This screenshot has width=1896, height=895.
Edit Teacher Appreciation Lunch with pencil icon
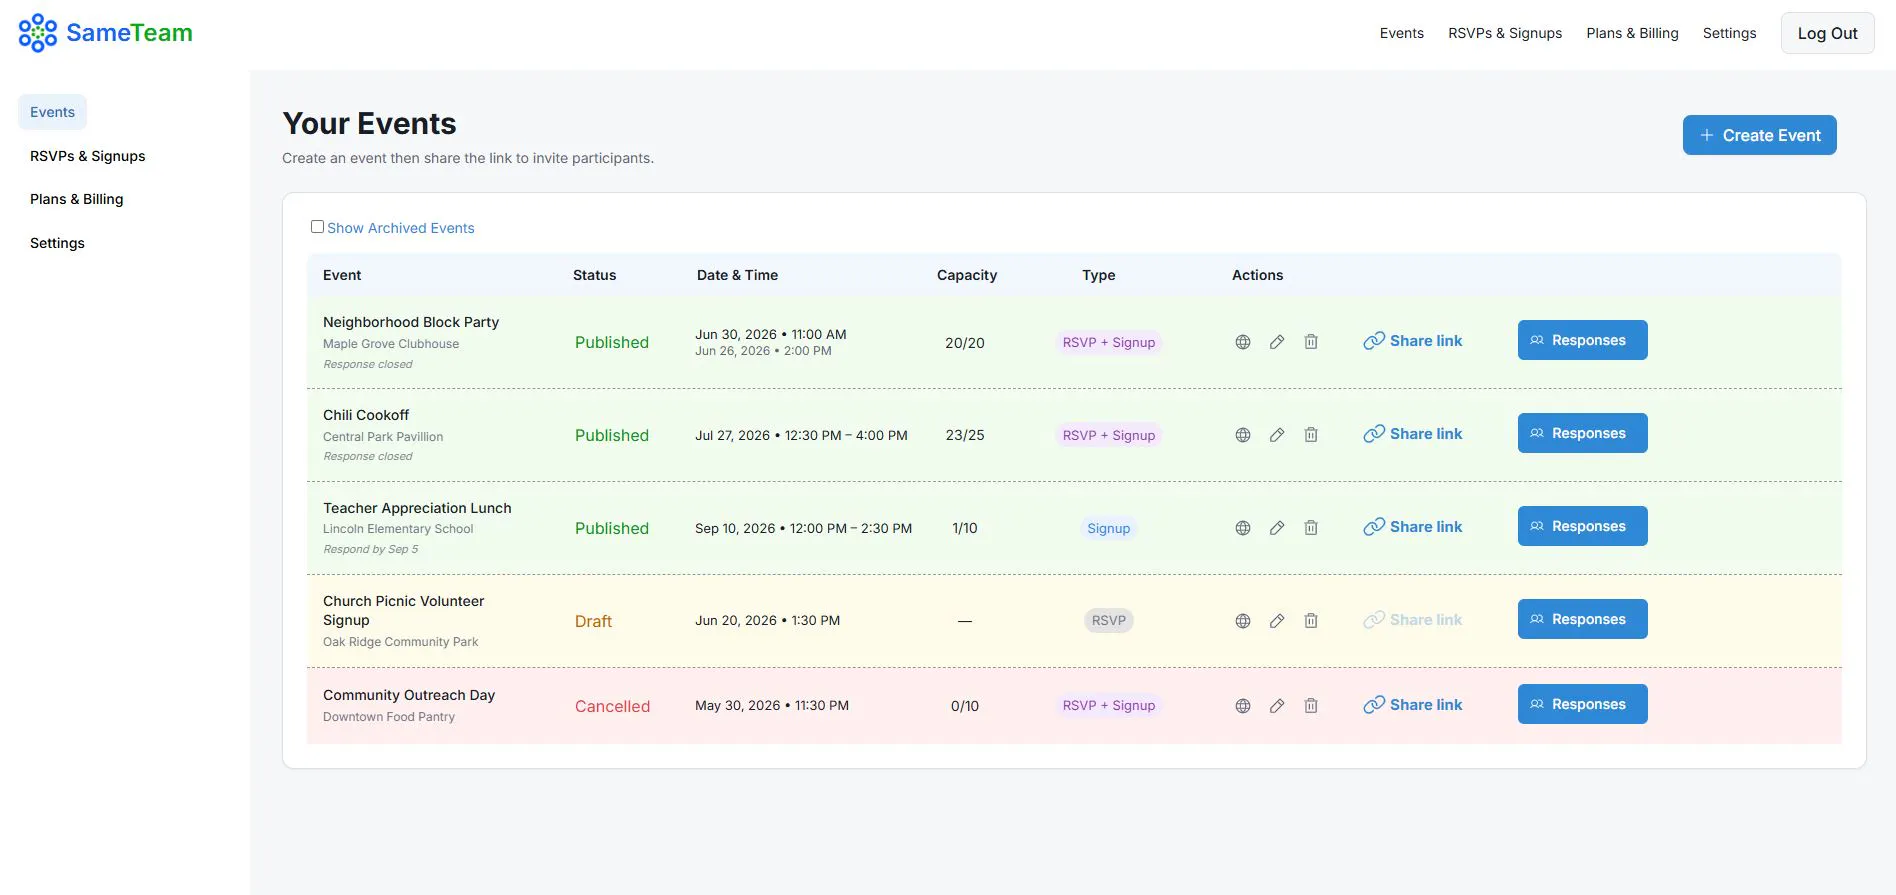[x=1277, y=528]
